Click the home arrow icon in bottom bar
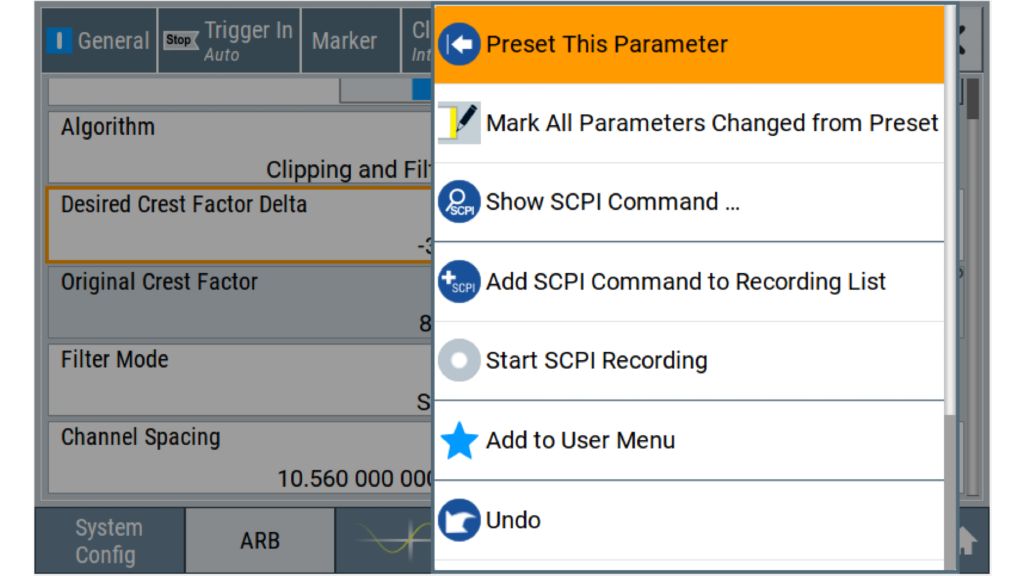The width and height of the screenshot is (1024, 576). tap(968, 540)
